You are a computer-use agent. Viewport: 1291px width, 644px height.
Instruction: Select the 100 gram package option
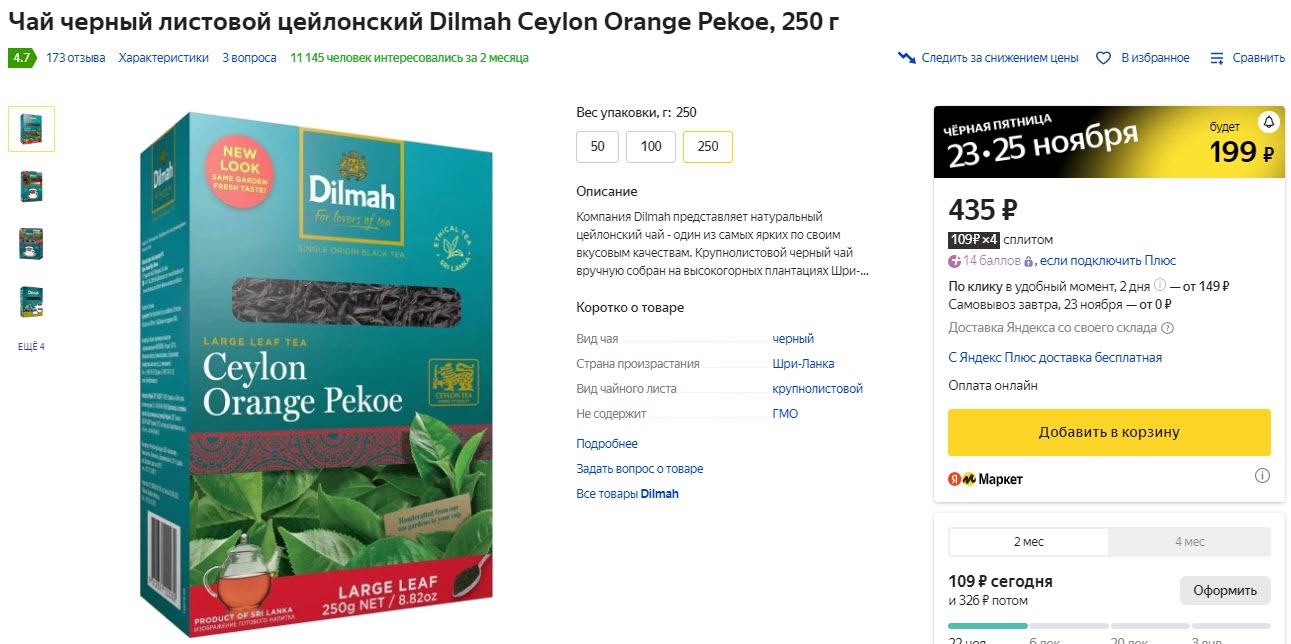pyautogui.click(x=651, y=146)
